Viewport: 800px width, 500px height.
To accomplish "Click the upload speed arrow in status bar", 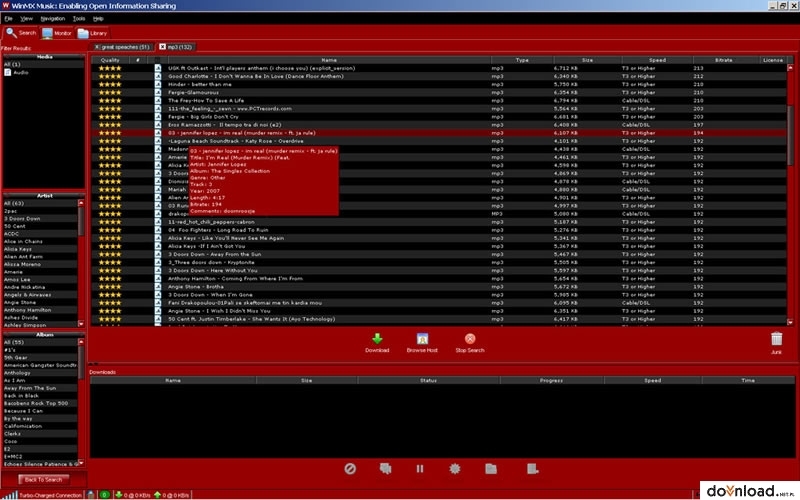I will click(157, 494).
